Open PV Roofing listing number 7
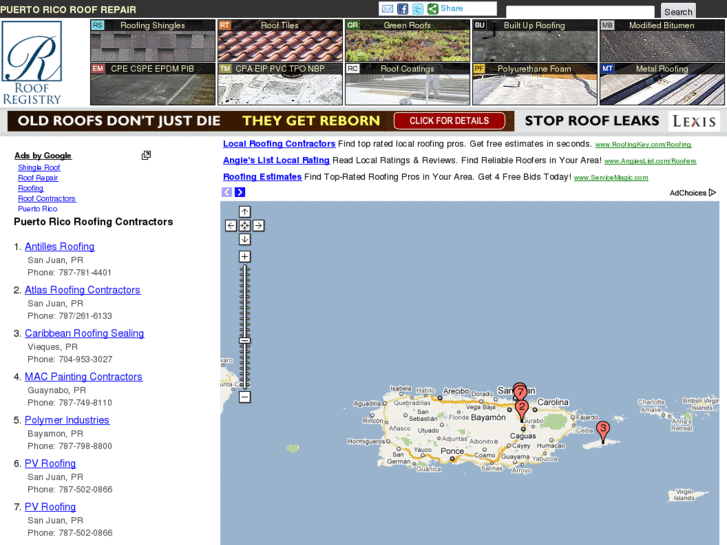The height and width of the screenshot is (545, 727). click(50, 507)
